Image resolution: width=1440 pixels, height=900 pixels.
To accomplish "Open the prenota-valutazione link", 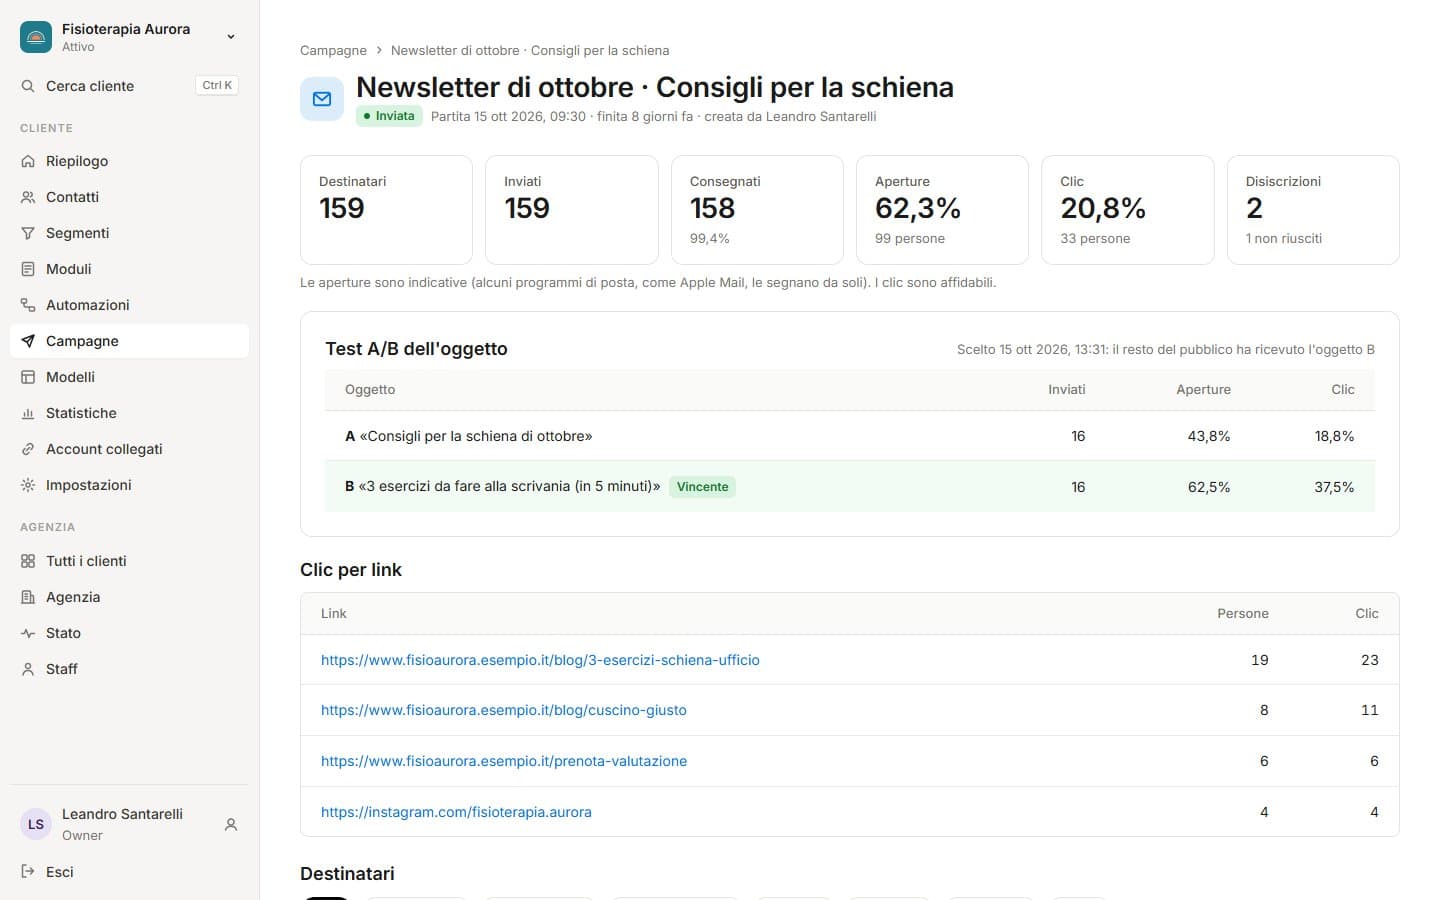I will click(x=504, y=761).
